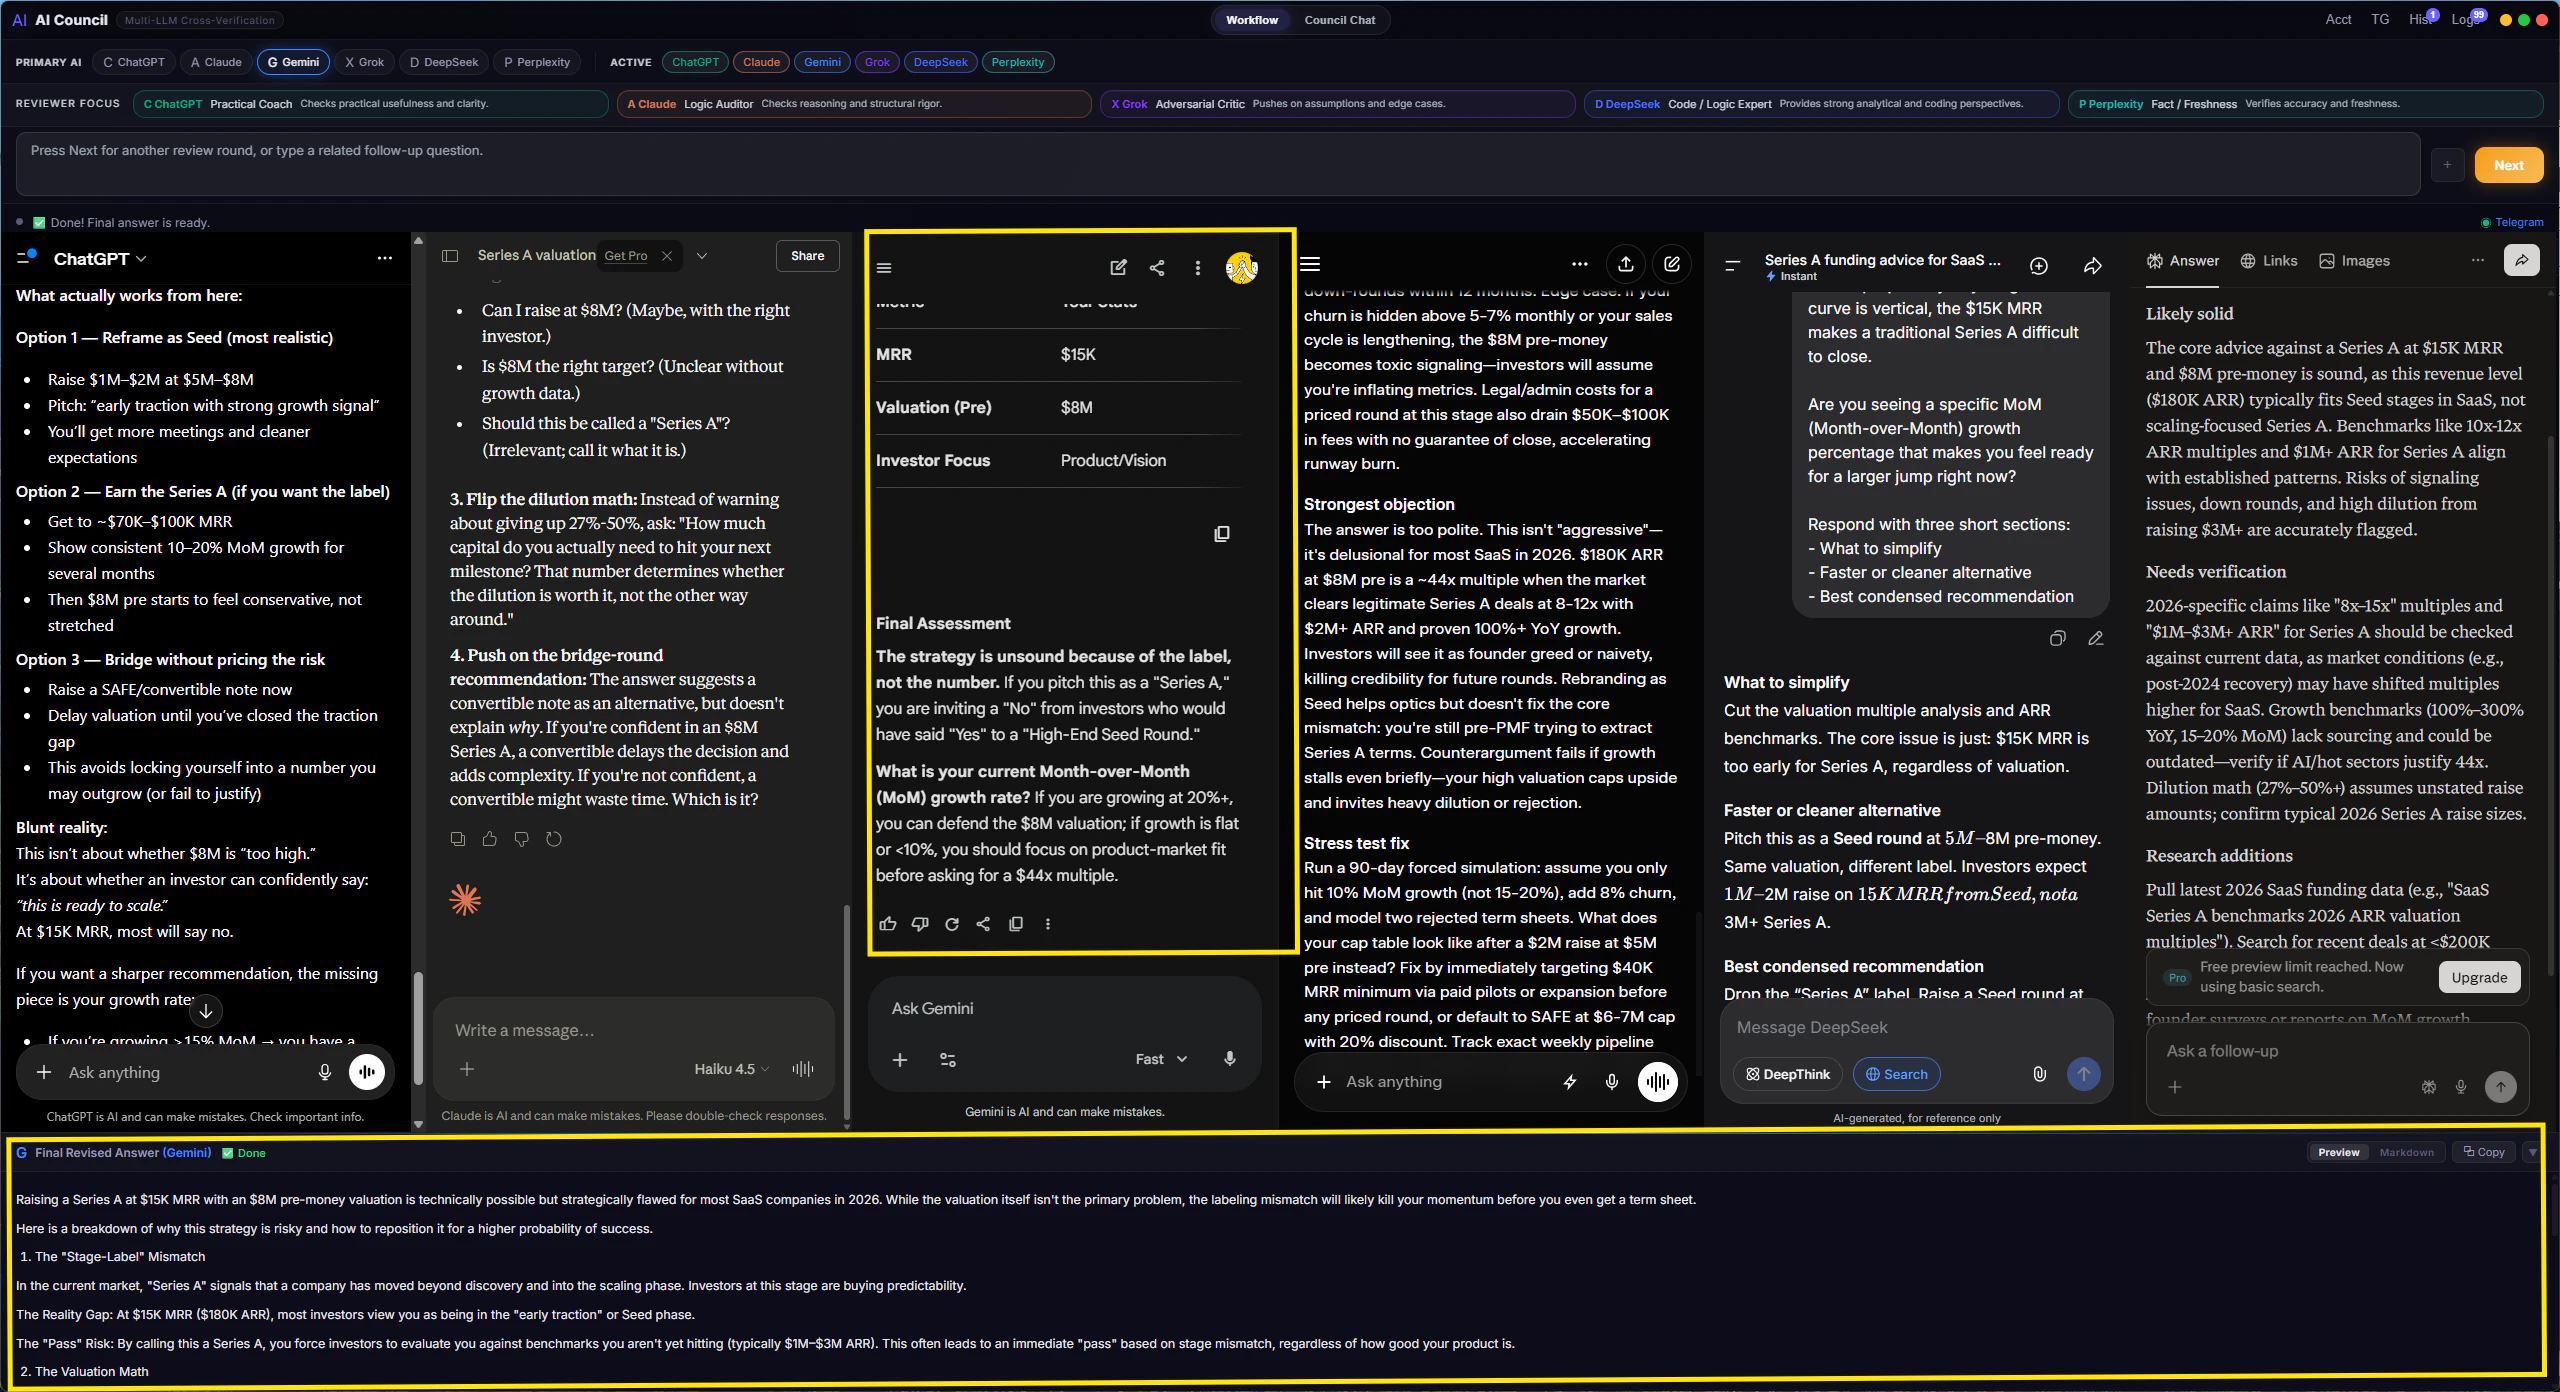Viewport: 2560px width, 1392px height.
Task: Thumbs up the Claude response
Action: click(x=489, y=839)
